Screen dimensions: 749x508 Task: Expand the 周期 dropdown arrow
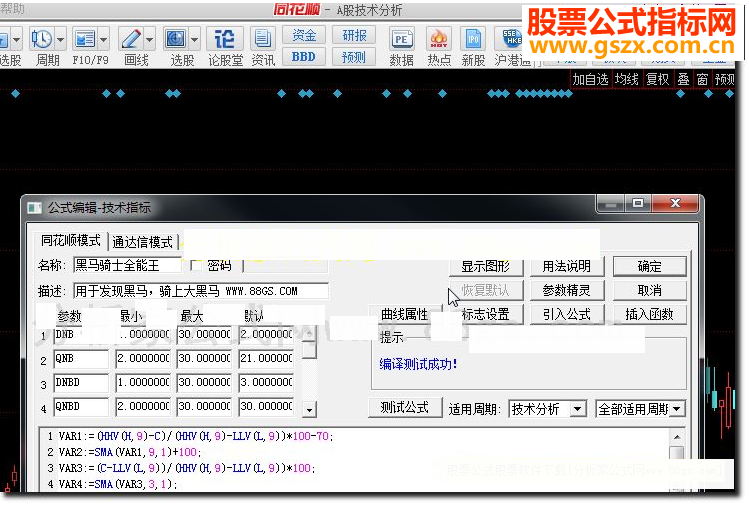(x=60, y=40)
